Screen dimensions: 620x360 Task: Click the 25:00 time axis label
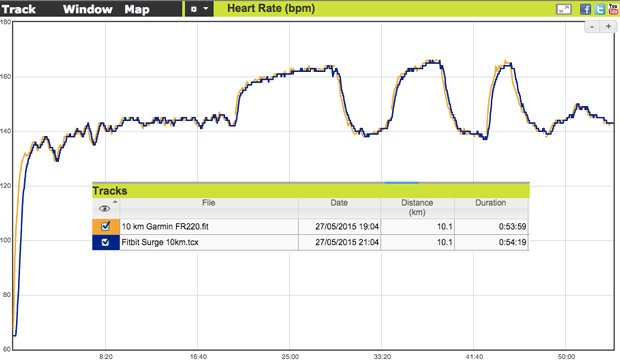point(290,356)
